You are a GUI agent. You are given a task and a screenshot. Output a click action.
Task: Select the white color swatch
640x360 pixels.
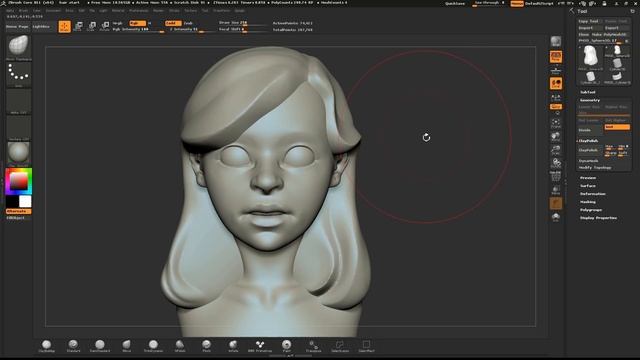pyautogui.click(x=25, y=201)
